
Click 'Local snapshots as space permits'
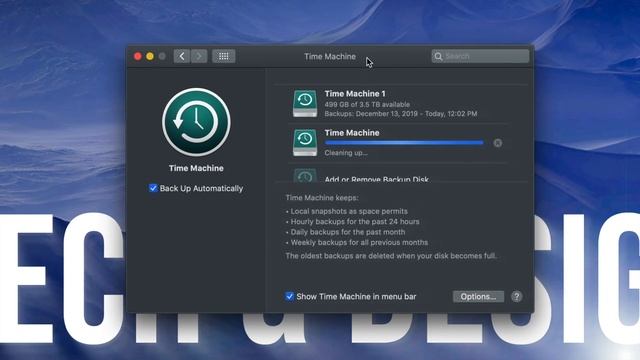[x=349, y=211]
